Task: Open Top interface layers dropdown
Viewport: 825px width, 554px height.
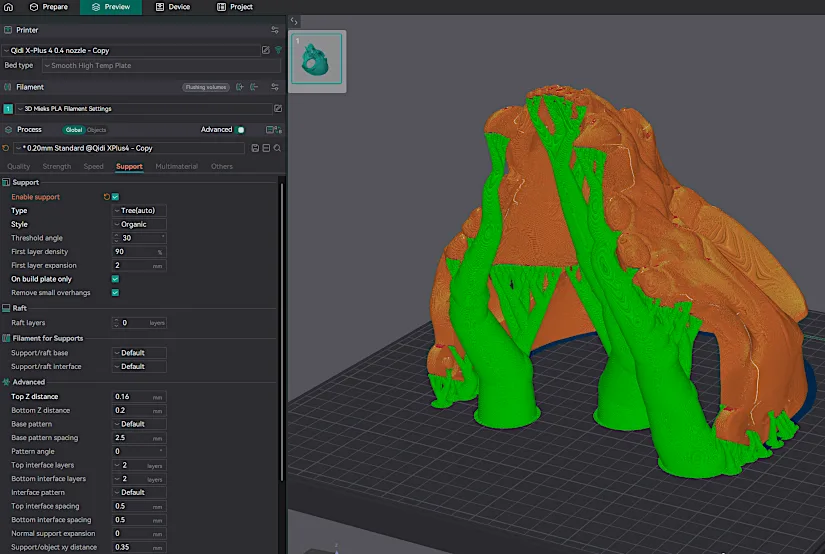Action: pos(139,465)
